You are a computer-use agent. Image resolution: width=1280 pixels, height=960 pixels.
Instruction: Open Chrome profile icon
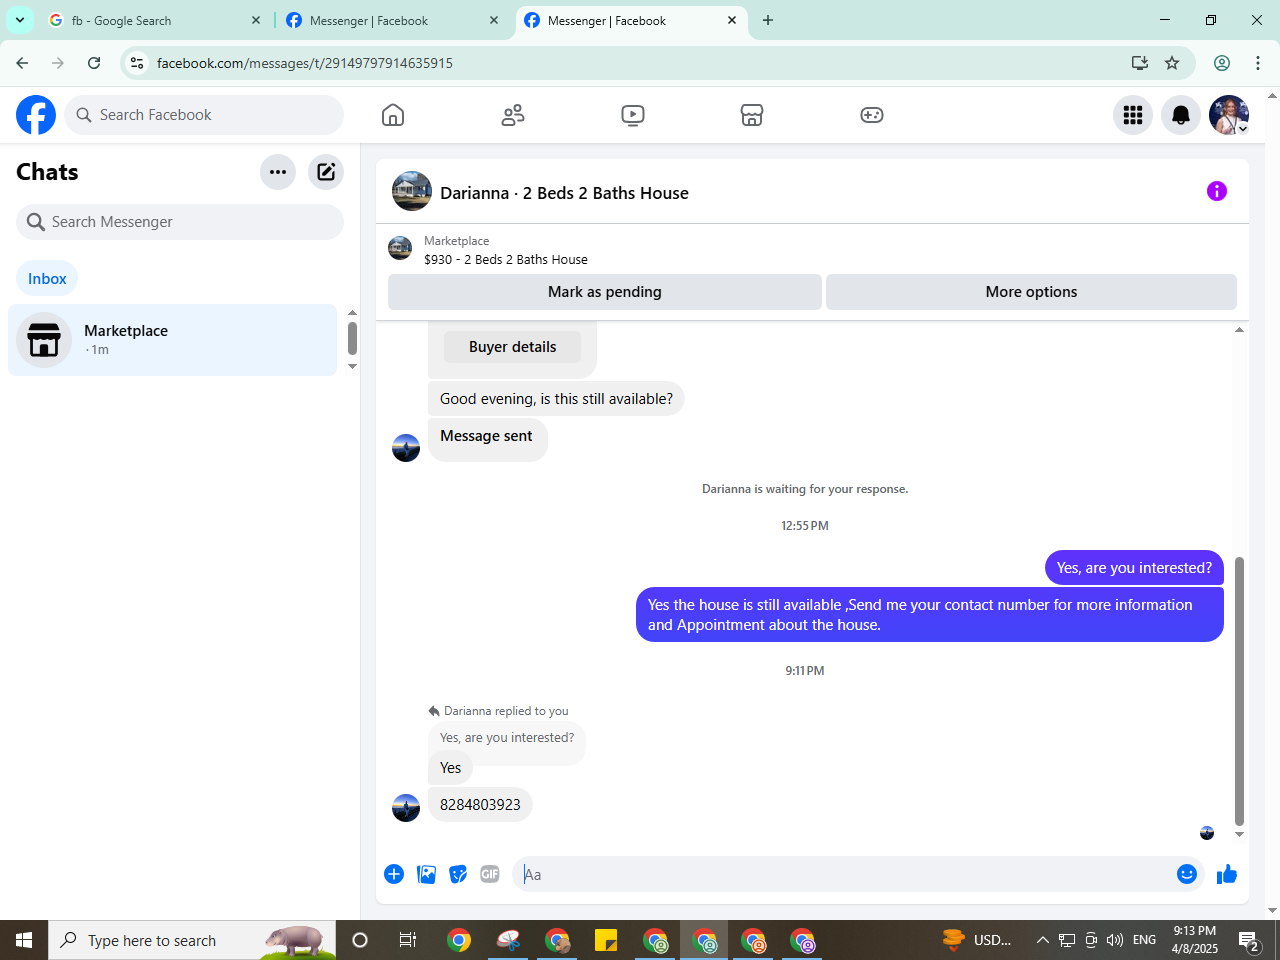[x=1222, y=63]
